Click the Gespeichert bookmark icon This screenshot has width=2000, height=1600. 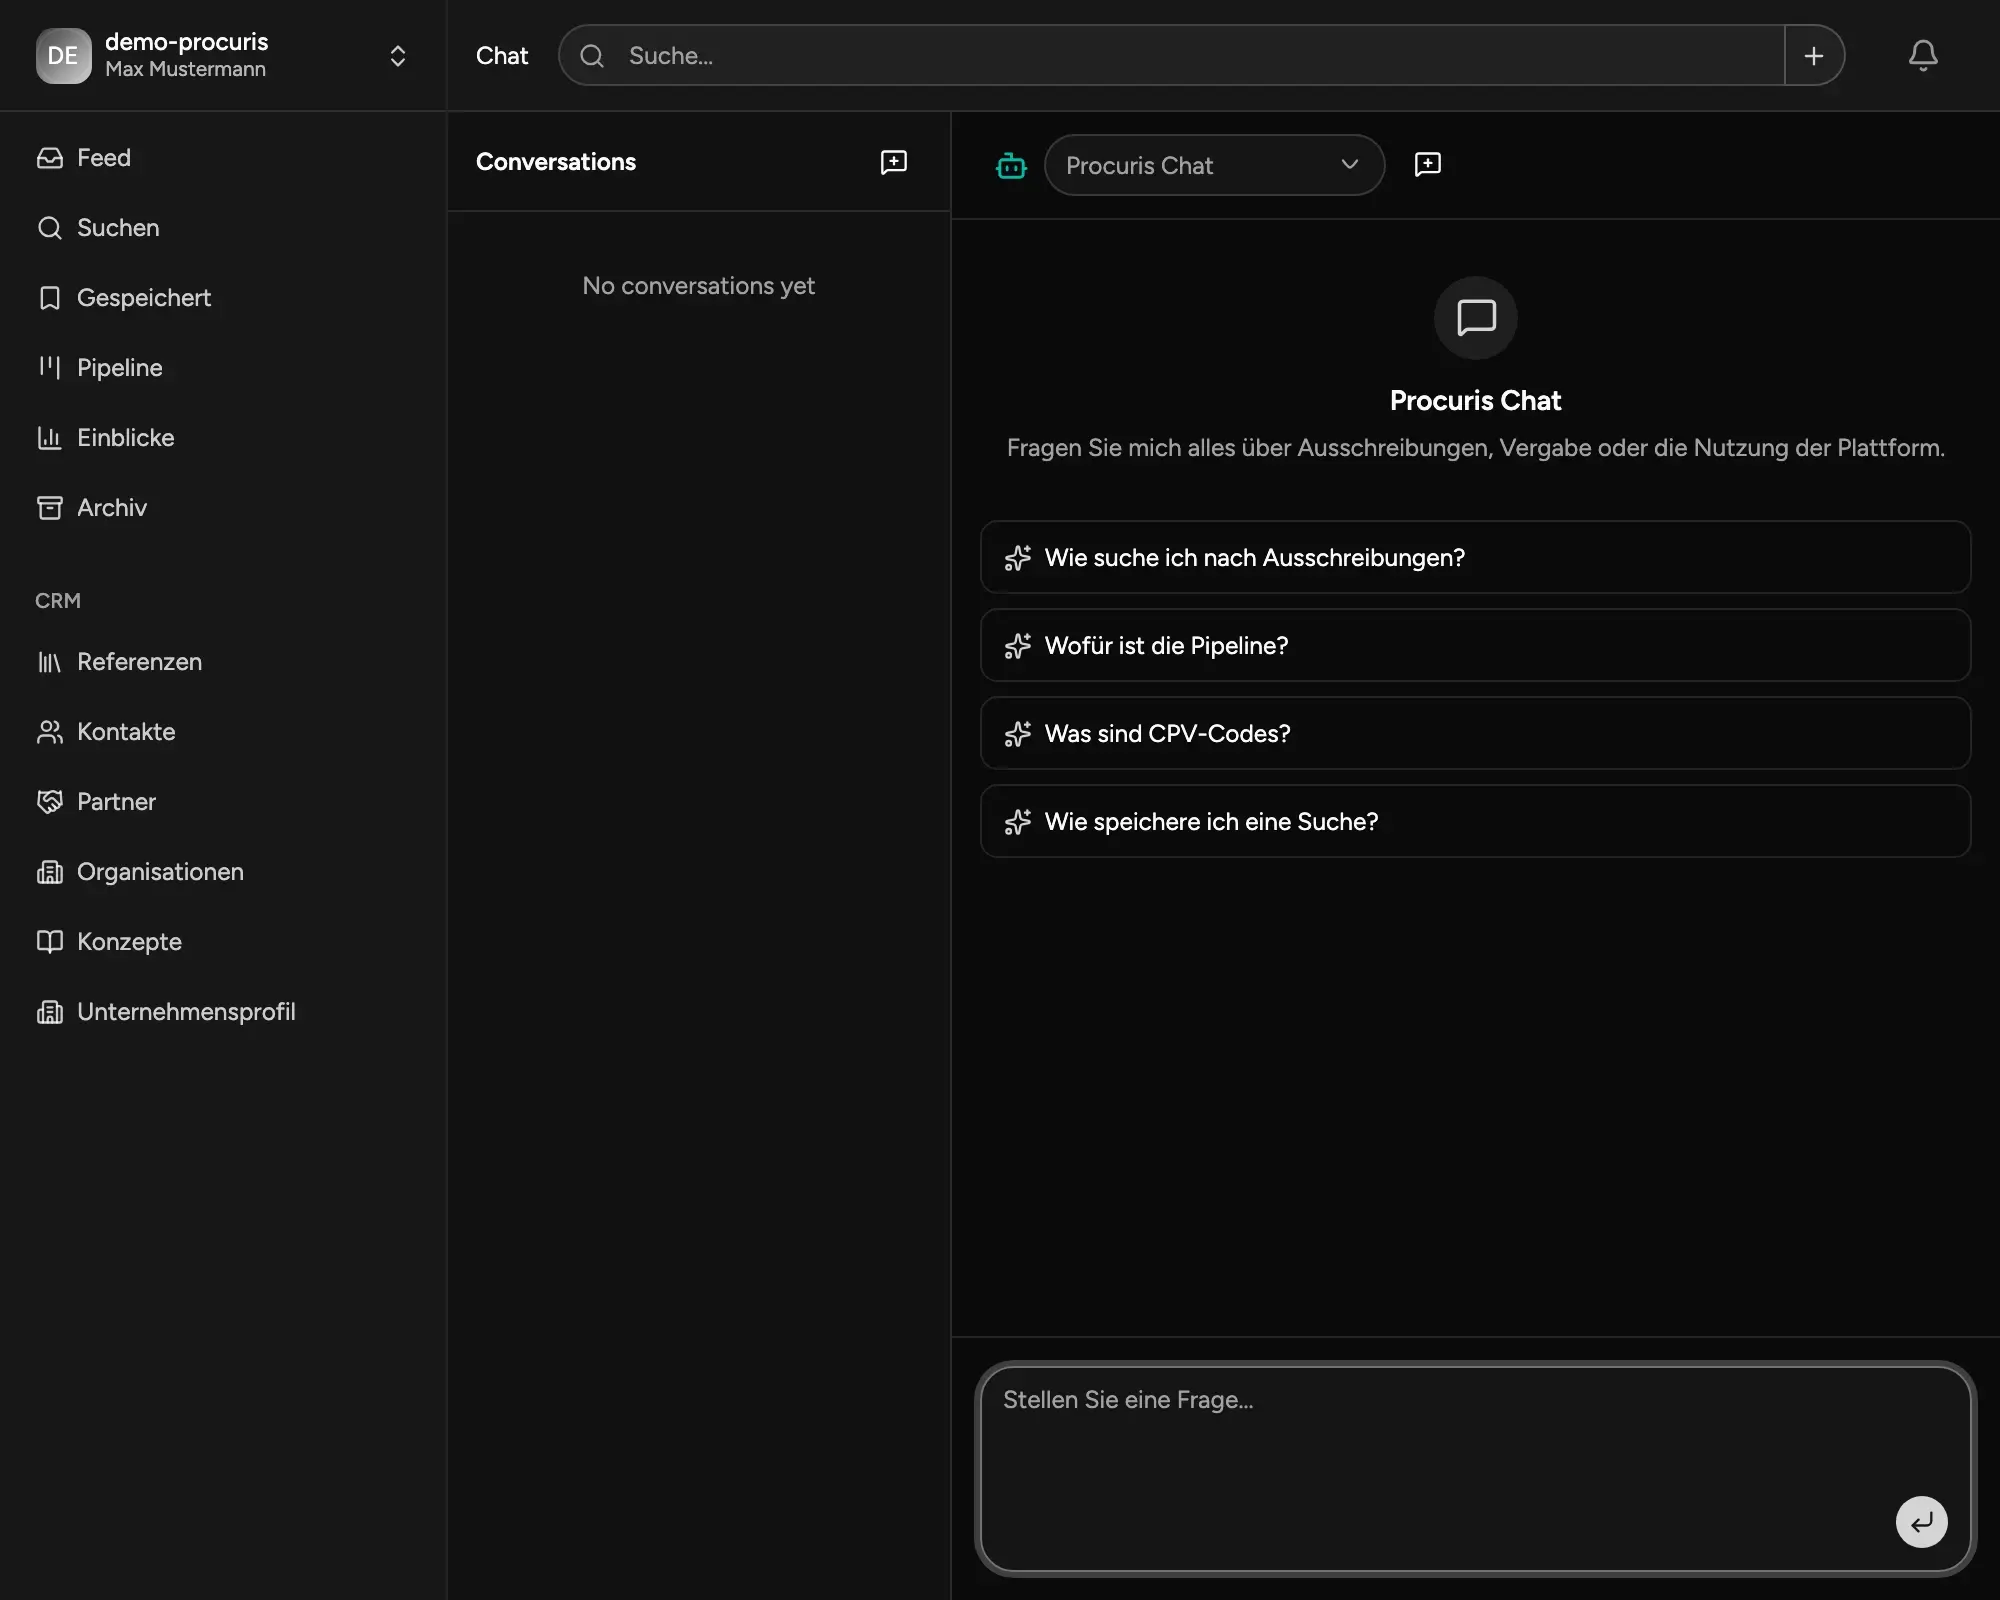pyautogui.click(x=50, y=298)
